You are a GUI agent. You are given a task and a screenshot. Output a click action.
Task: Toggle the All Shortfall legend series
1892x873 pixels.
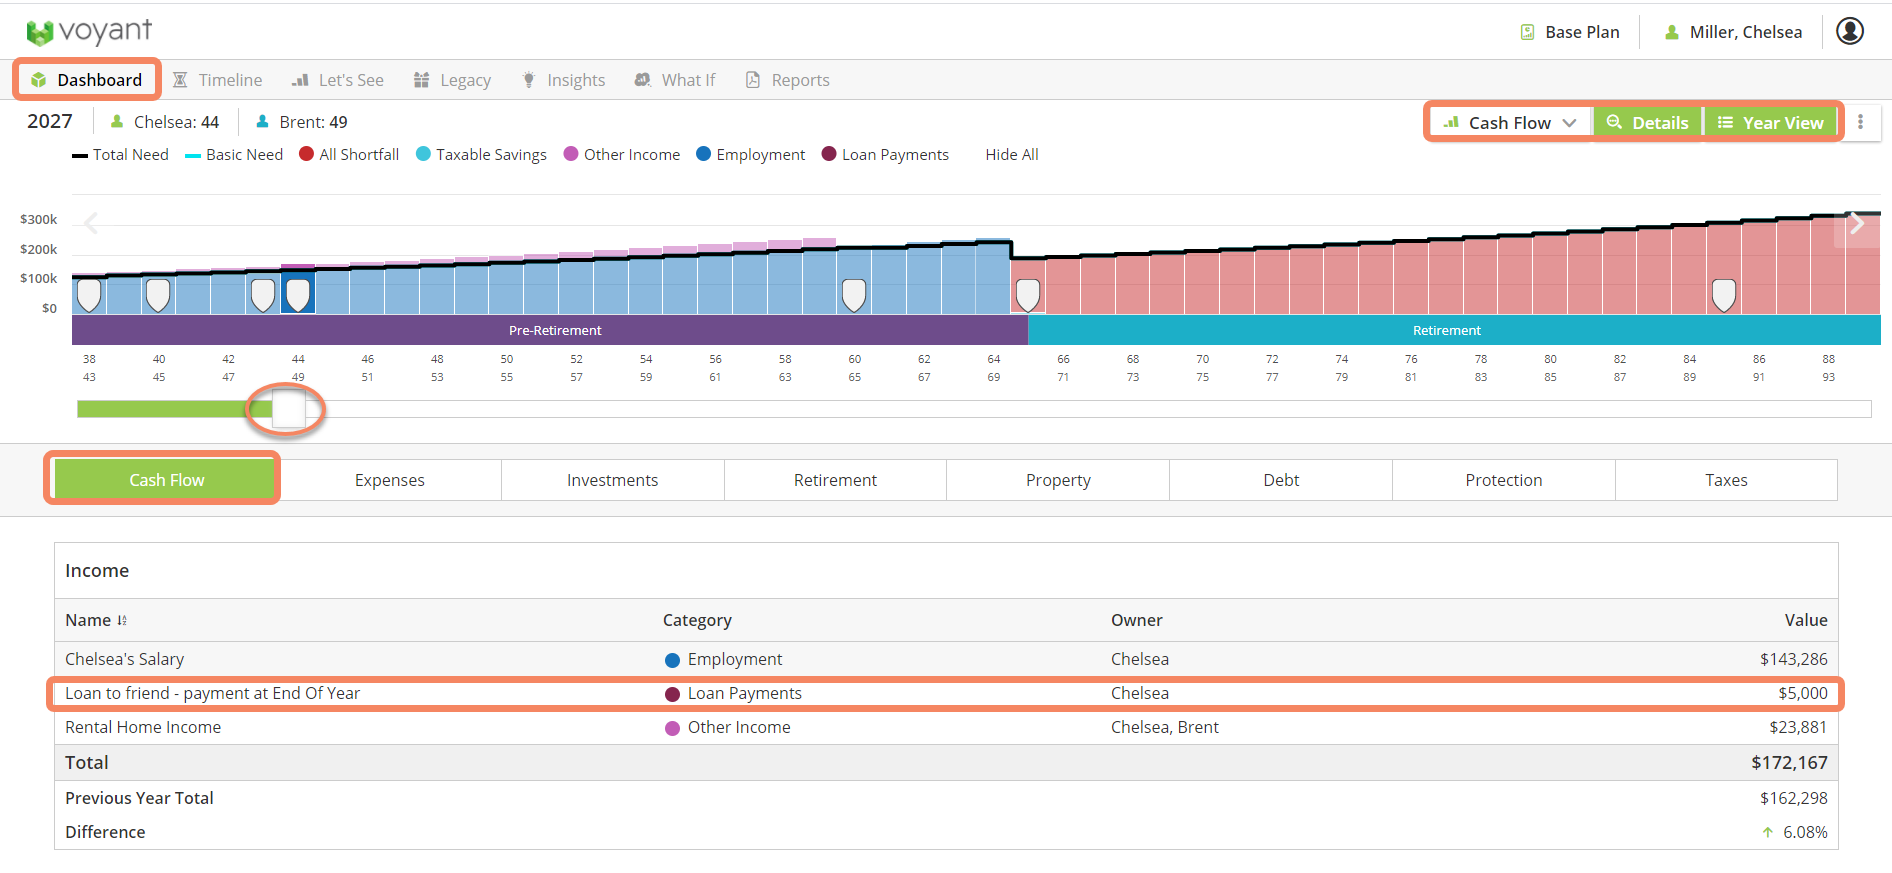[349, 155]
